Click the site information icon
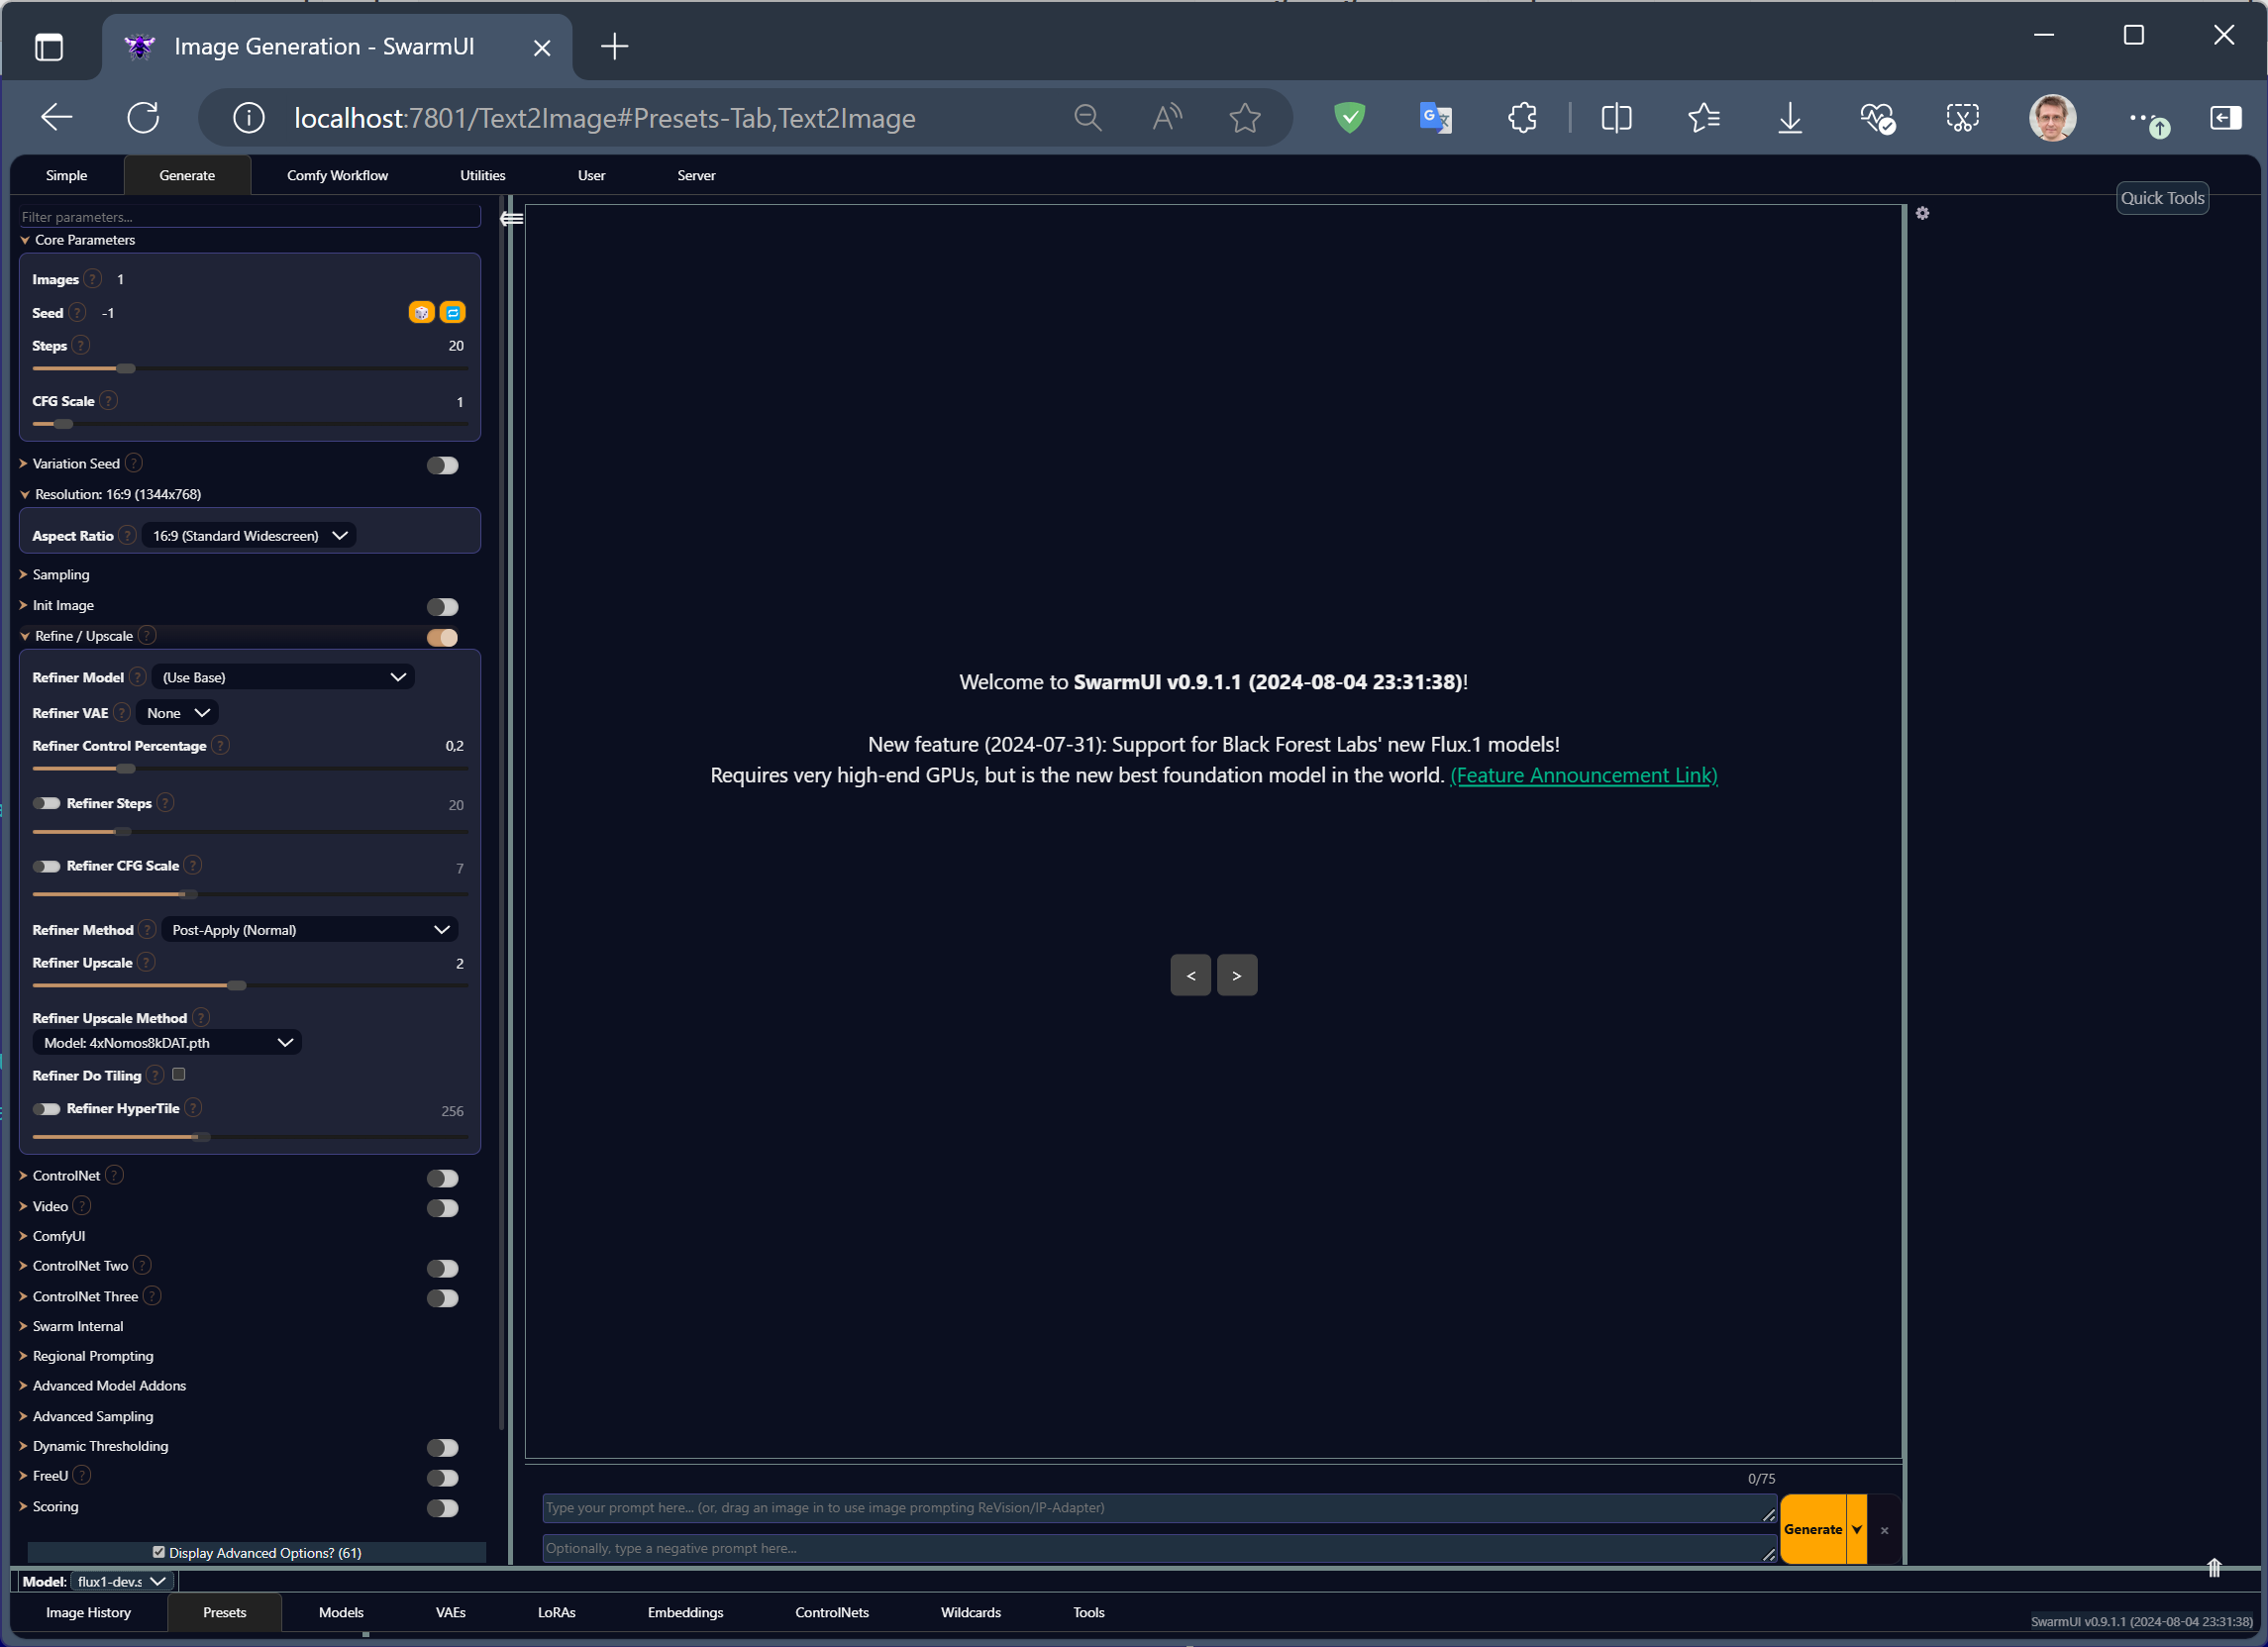This screenshot has height=1647, width=2268. click(249, 118)
